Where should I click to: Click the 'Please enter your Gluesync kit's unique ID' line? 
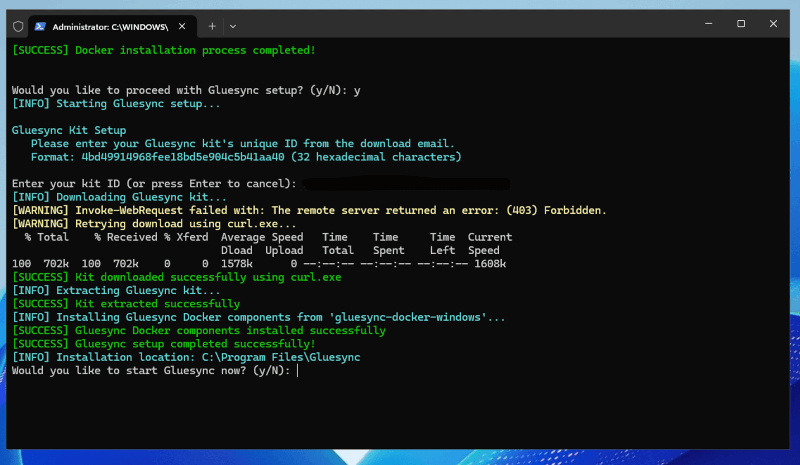(242, 143)
